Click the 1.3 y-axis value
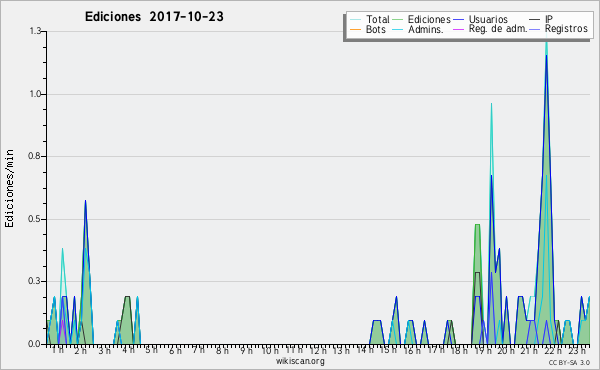This screenshot has height=370, width=600. coord(35,31)
